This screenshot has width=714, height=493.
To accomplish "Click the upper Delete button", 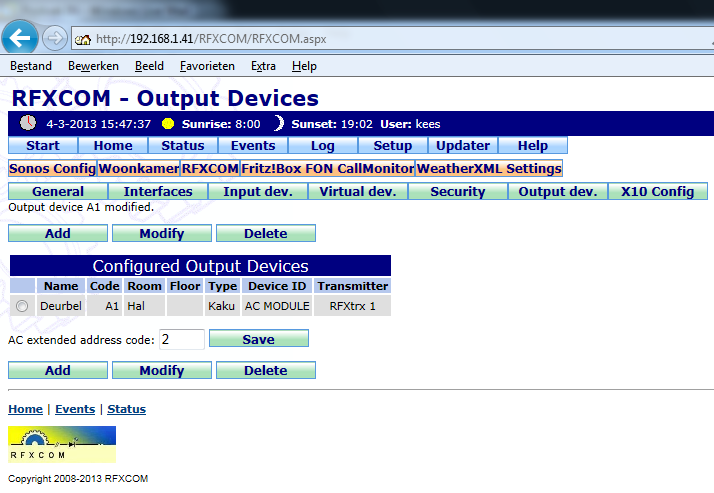I will click(x=265, y=233).
